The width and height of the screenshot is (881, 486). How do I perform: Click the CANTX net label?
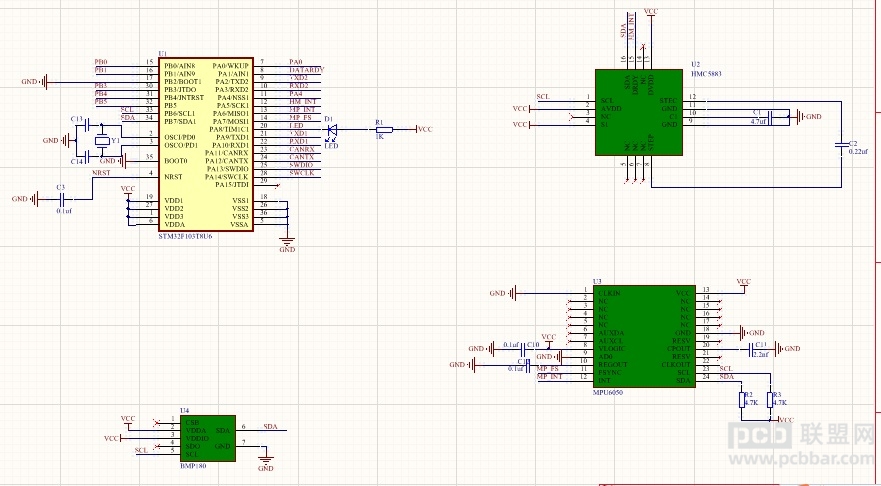302,157
